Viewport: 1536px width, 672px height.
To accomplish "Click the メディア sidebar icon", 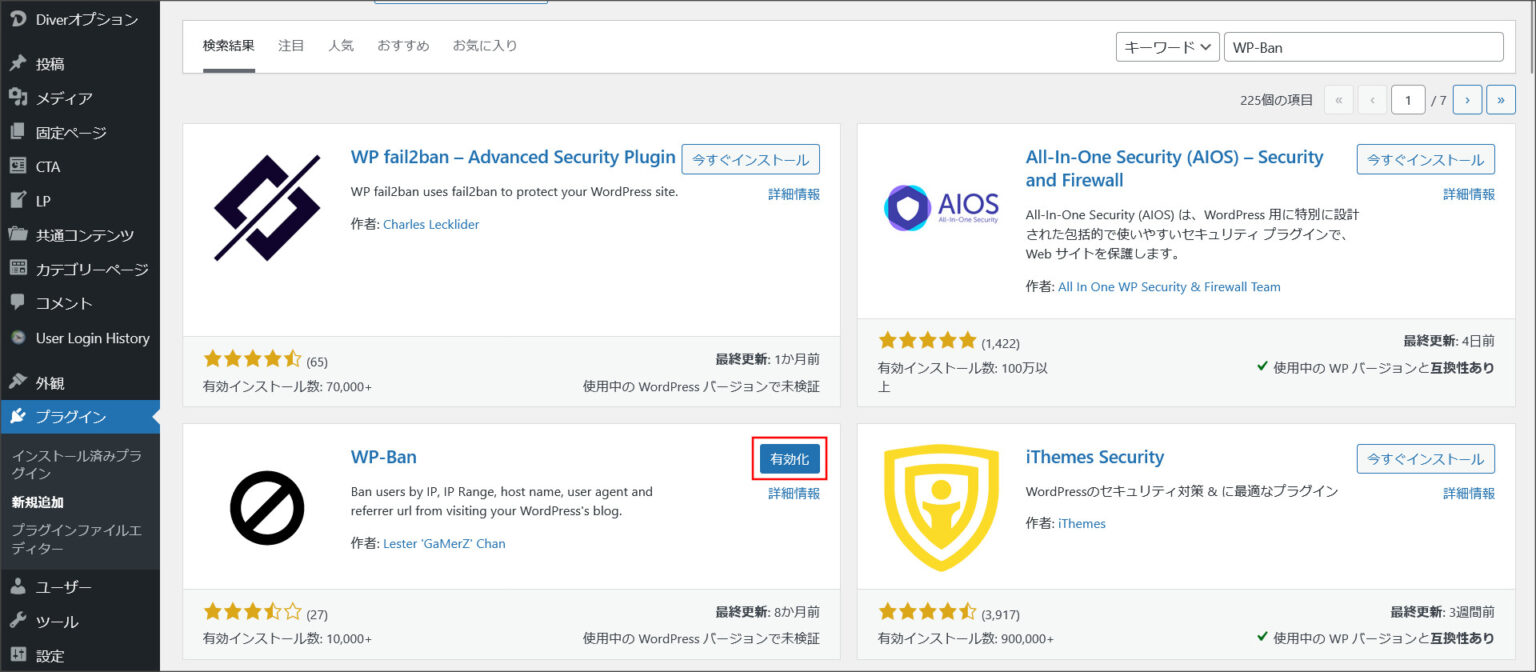I will pyautogui.click(x=18, y=97).
